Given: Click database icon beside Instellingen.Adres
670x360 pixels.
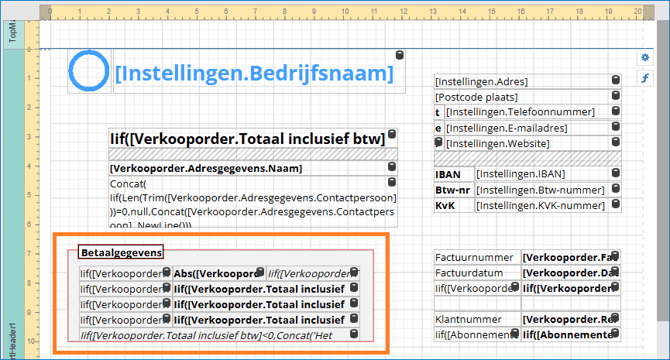Looking at the screenshot, I should [x=615, y=79].
